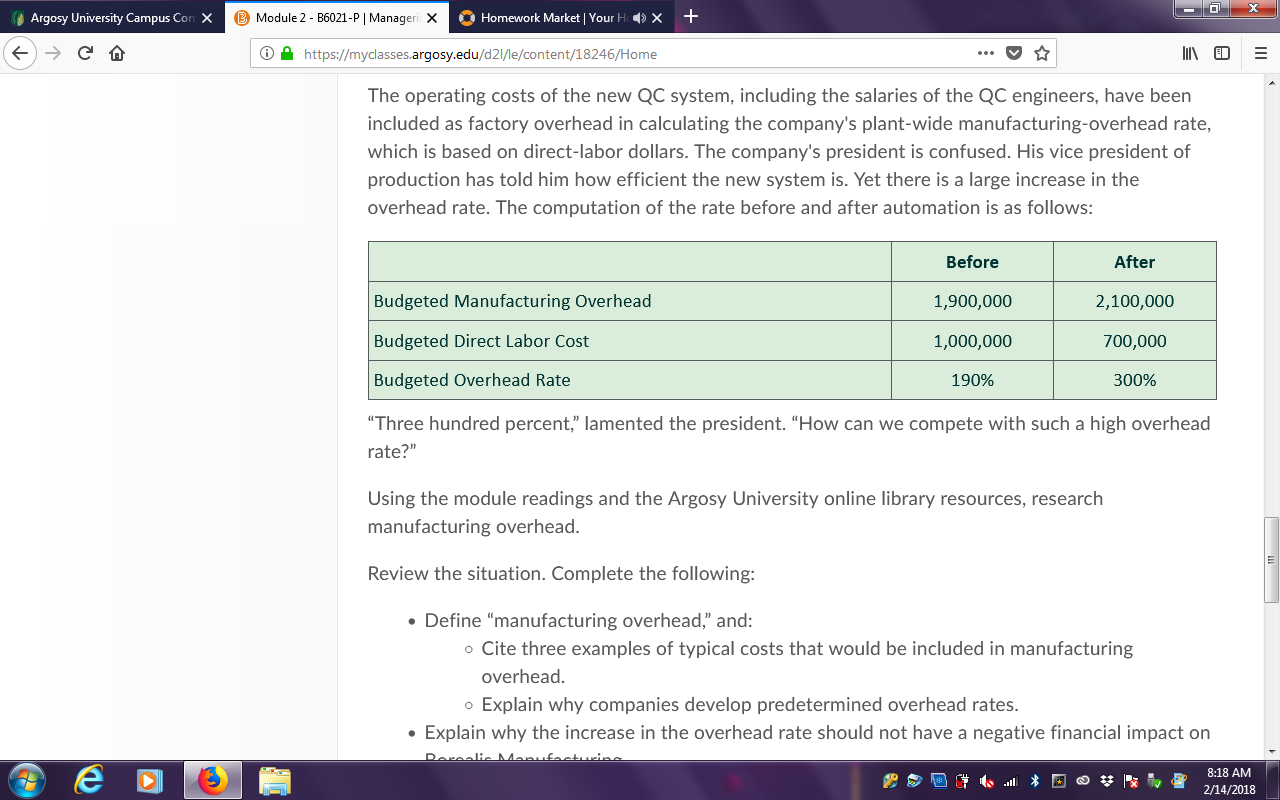
Task: Click the scrollbar down arrow
Action: coord(1271,751)
